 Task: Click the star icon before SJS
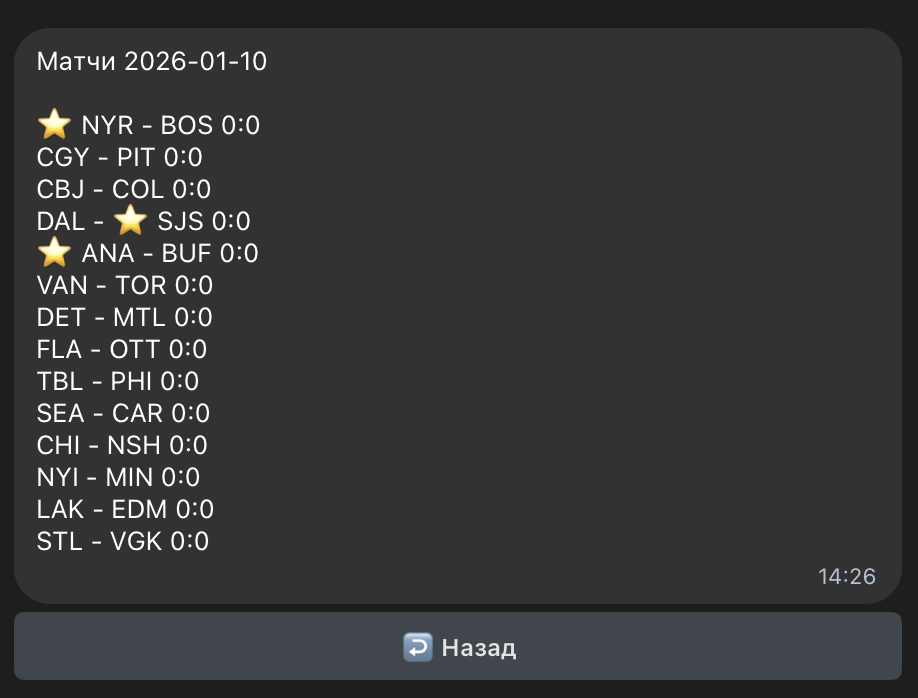[130, 221]
